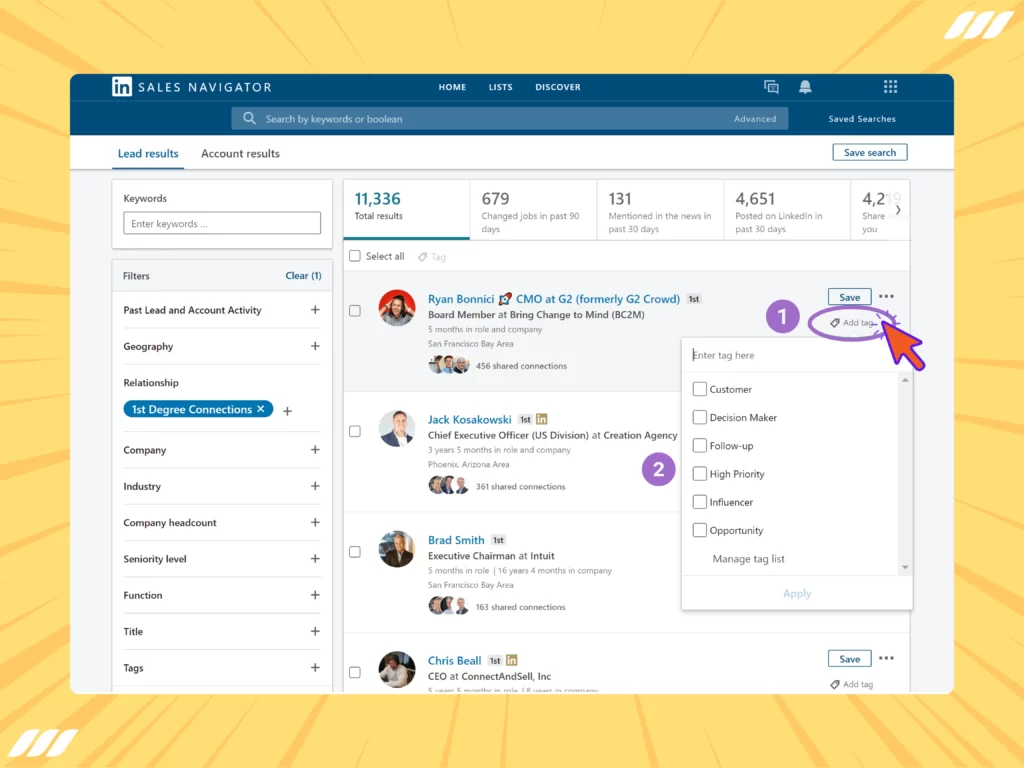Select the 11,336 Total results tab
This screenshot has width=1024, height=768.
[x=406, y=210]
